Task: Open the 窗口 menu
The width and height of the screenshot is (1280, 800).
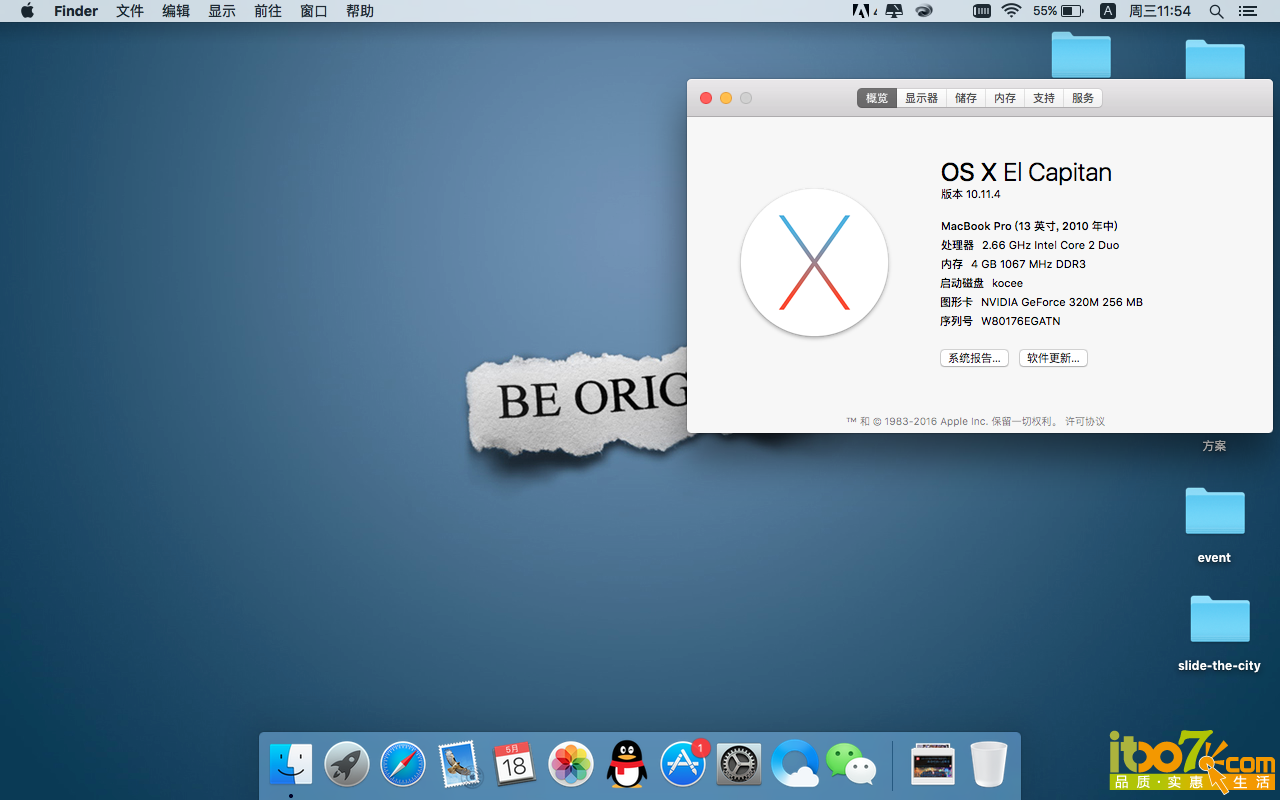Action: (x=314, y=11)
